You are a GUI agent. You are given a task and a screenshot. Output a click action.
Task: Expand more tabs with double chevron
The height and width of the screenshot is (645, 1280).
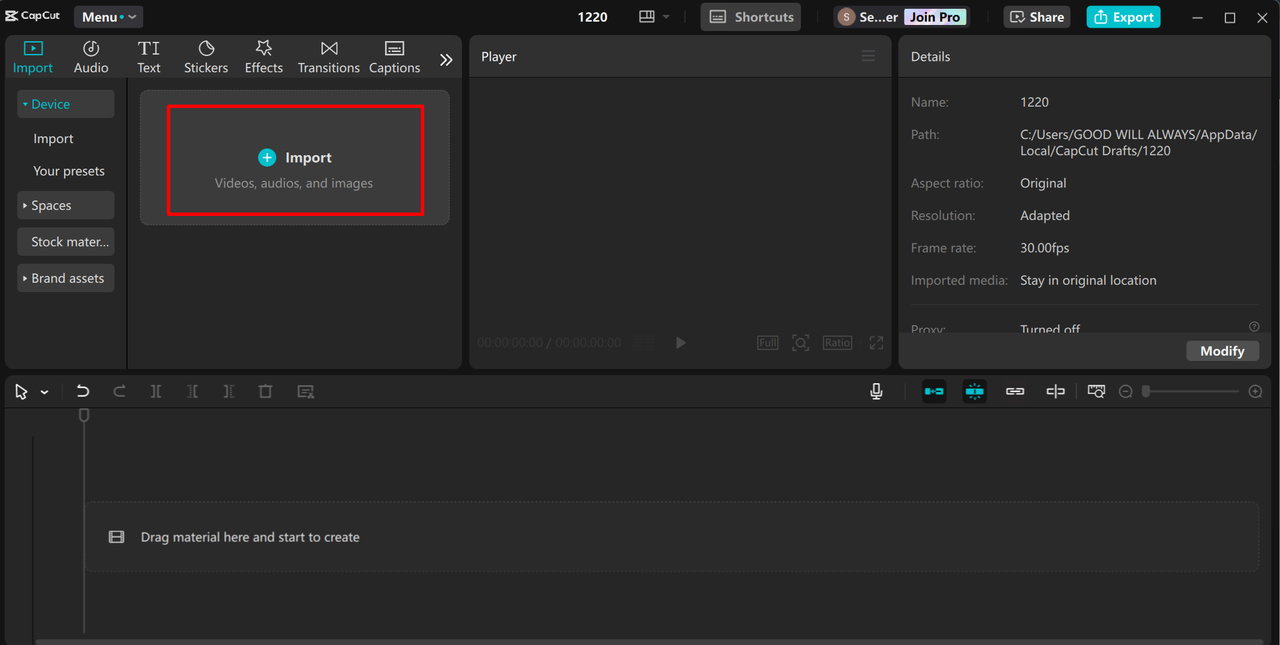[446, 60]
